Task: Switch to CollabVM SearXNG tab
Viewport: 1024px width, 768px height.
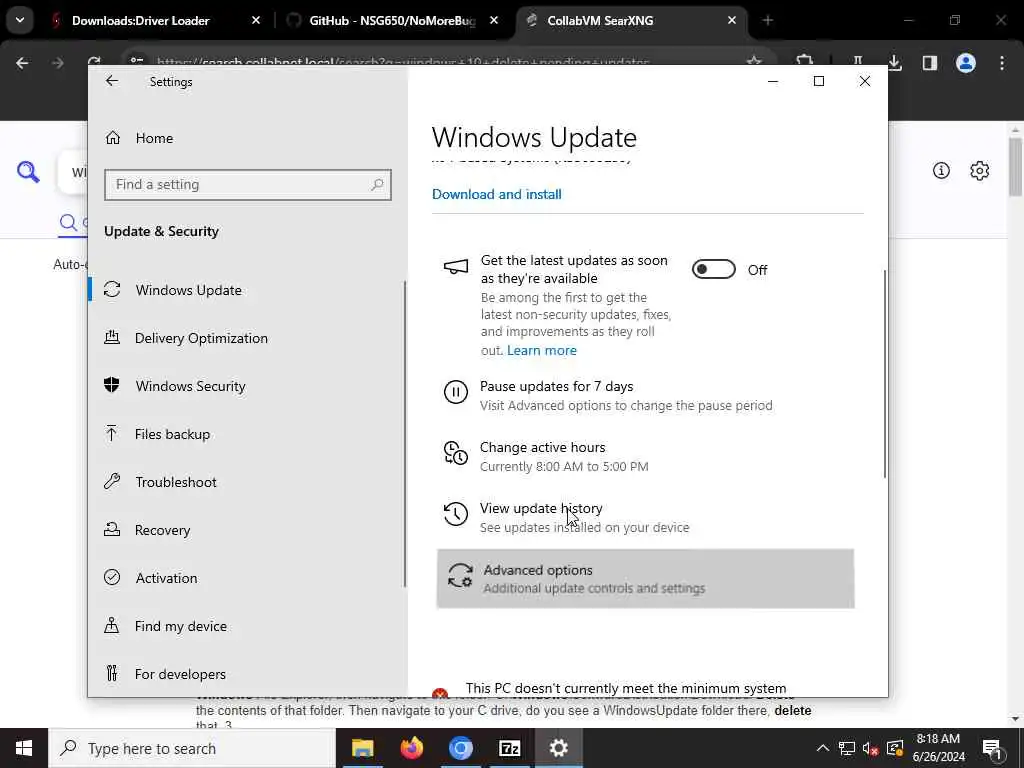Action: pyautogui.click(x=600, y=20)
